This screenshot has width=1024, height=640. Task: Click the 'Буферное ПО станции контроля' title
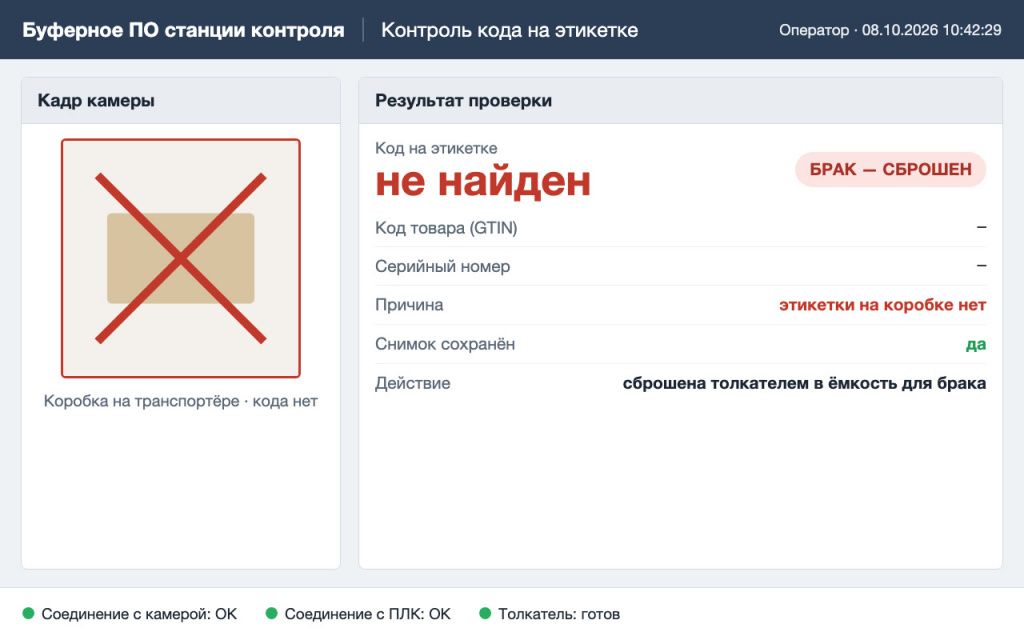(x=184, y=30)
